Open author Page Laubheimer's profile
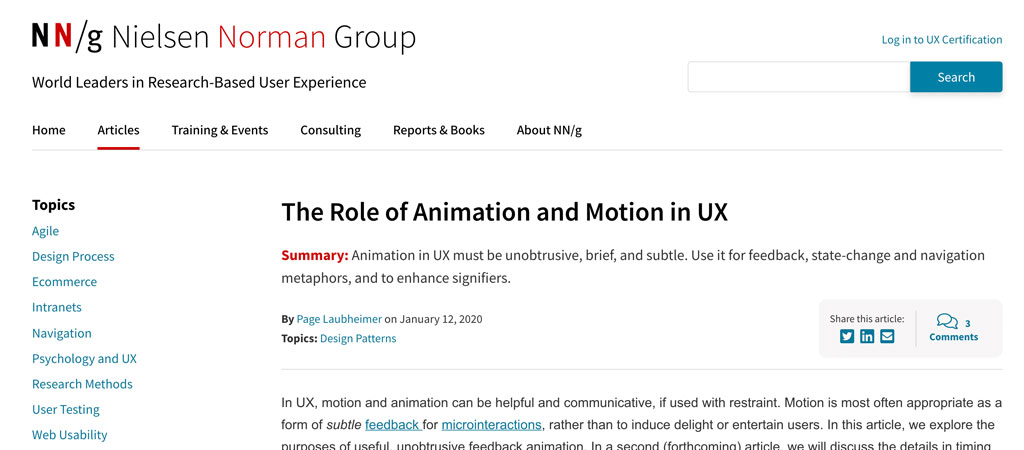Viewport: 1024px width, 450px height. tap(339, 319)
